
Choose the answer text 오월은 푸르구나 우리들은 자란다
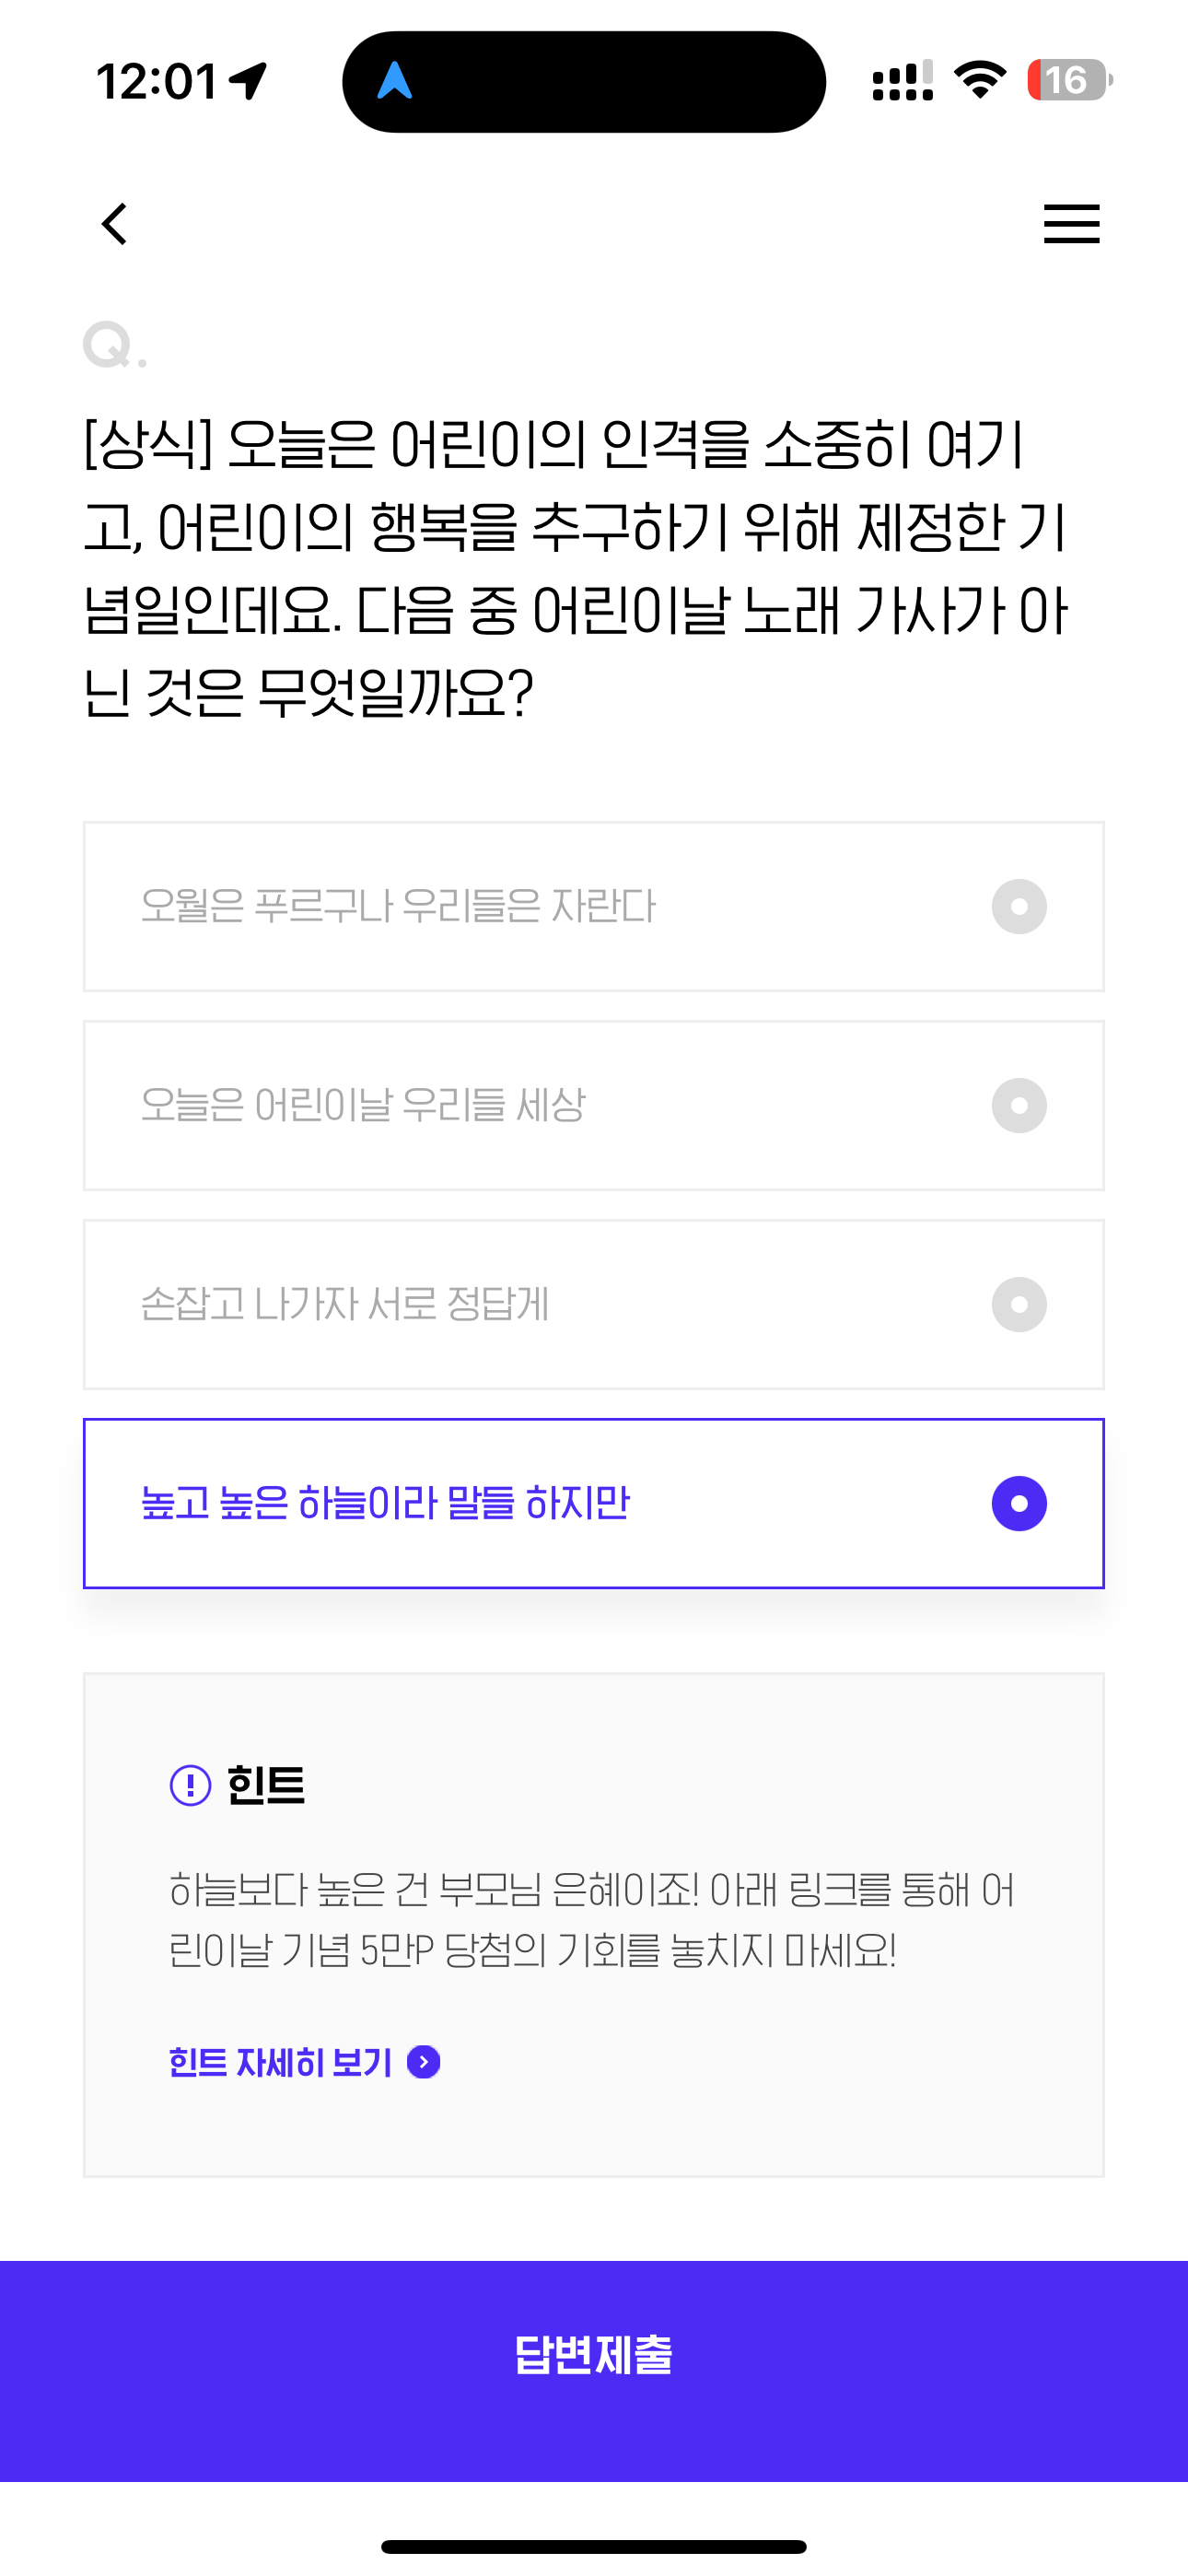[398, 907]
